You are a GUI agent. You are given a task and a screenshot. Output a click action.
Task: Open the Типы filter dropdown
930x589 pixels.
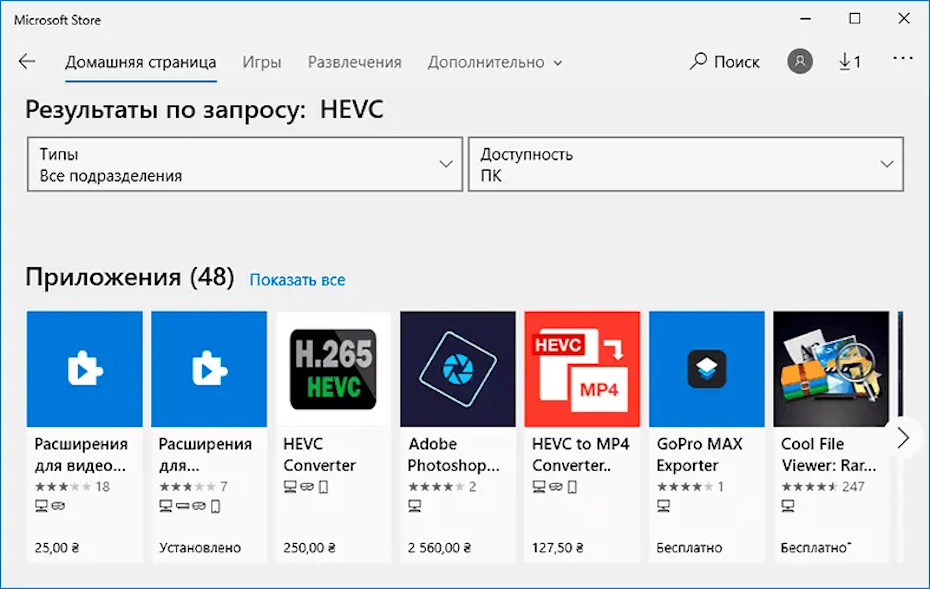pos(244,164)
